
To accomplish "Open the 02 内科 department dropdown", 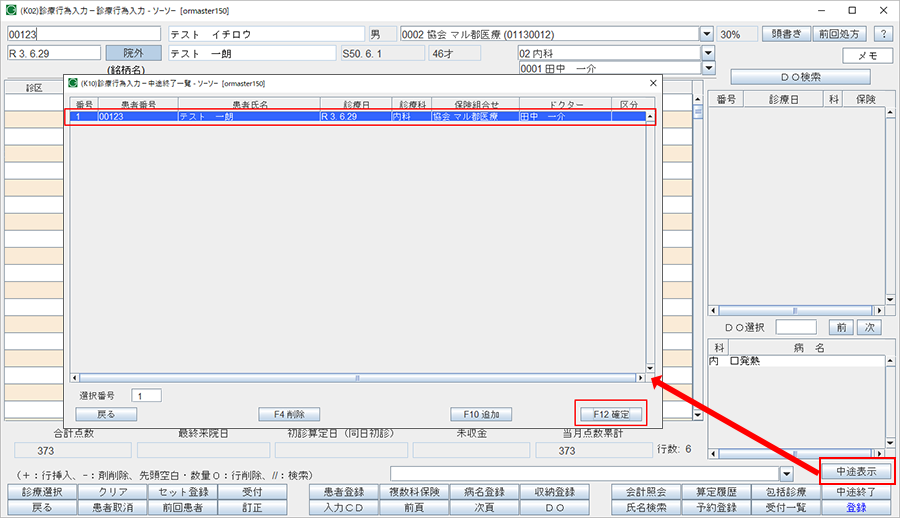I will [709, 53].
